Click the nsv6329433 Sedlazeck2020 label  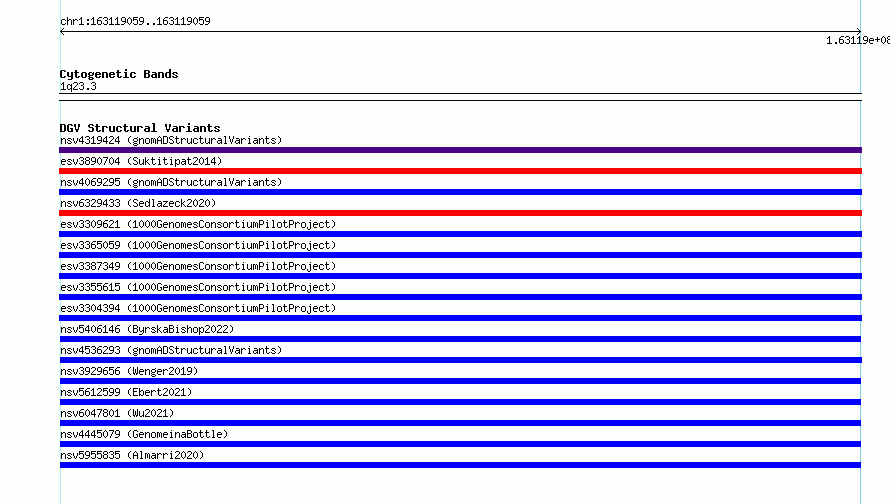click(138, 203)
